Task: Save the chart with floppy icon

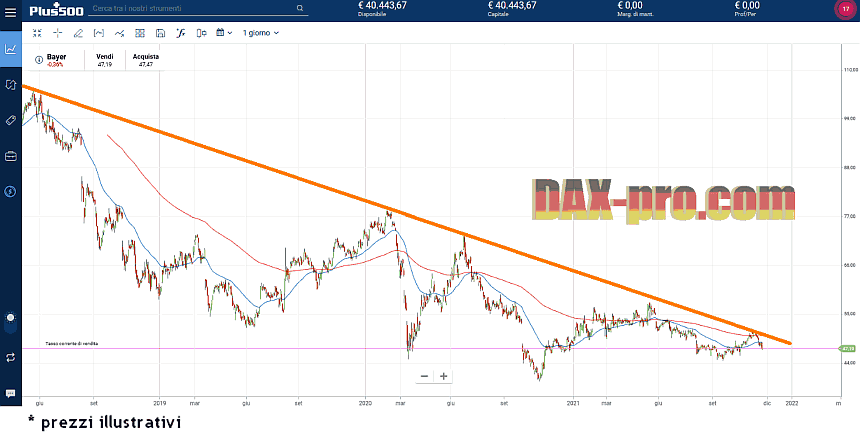Action: (160, 33)
